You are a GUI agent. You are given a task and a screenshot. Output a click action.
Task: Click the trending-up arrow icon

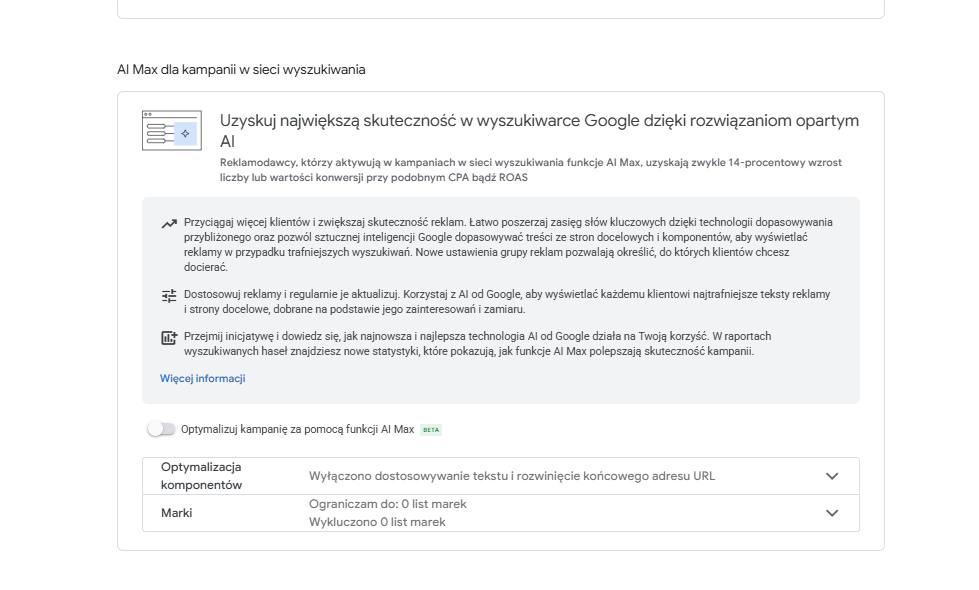tap(168, 223)
